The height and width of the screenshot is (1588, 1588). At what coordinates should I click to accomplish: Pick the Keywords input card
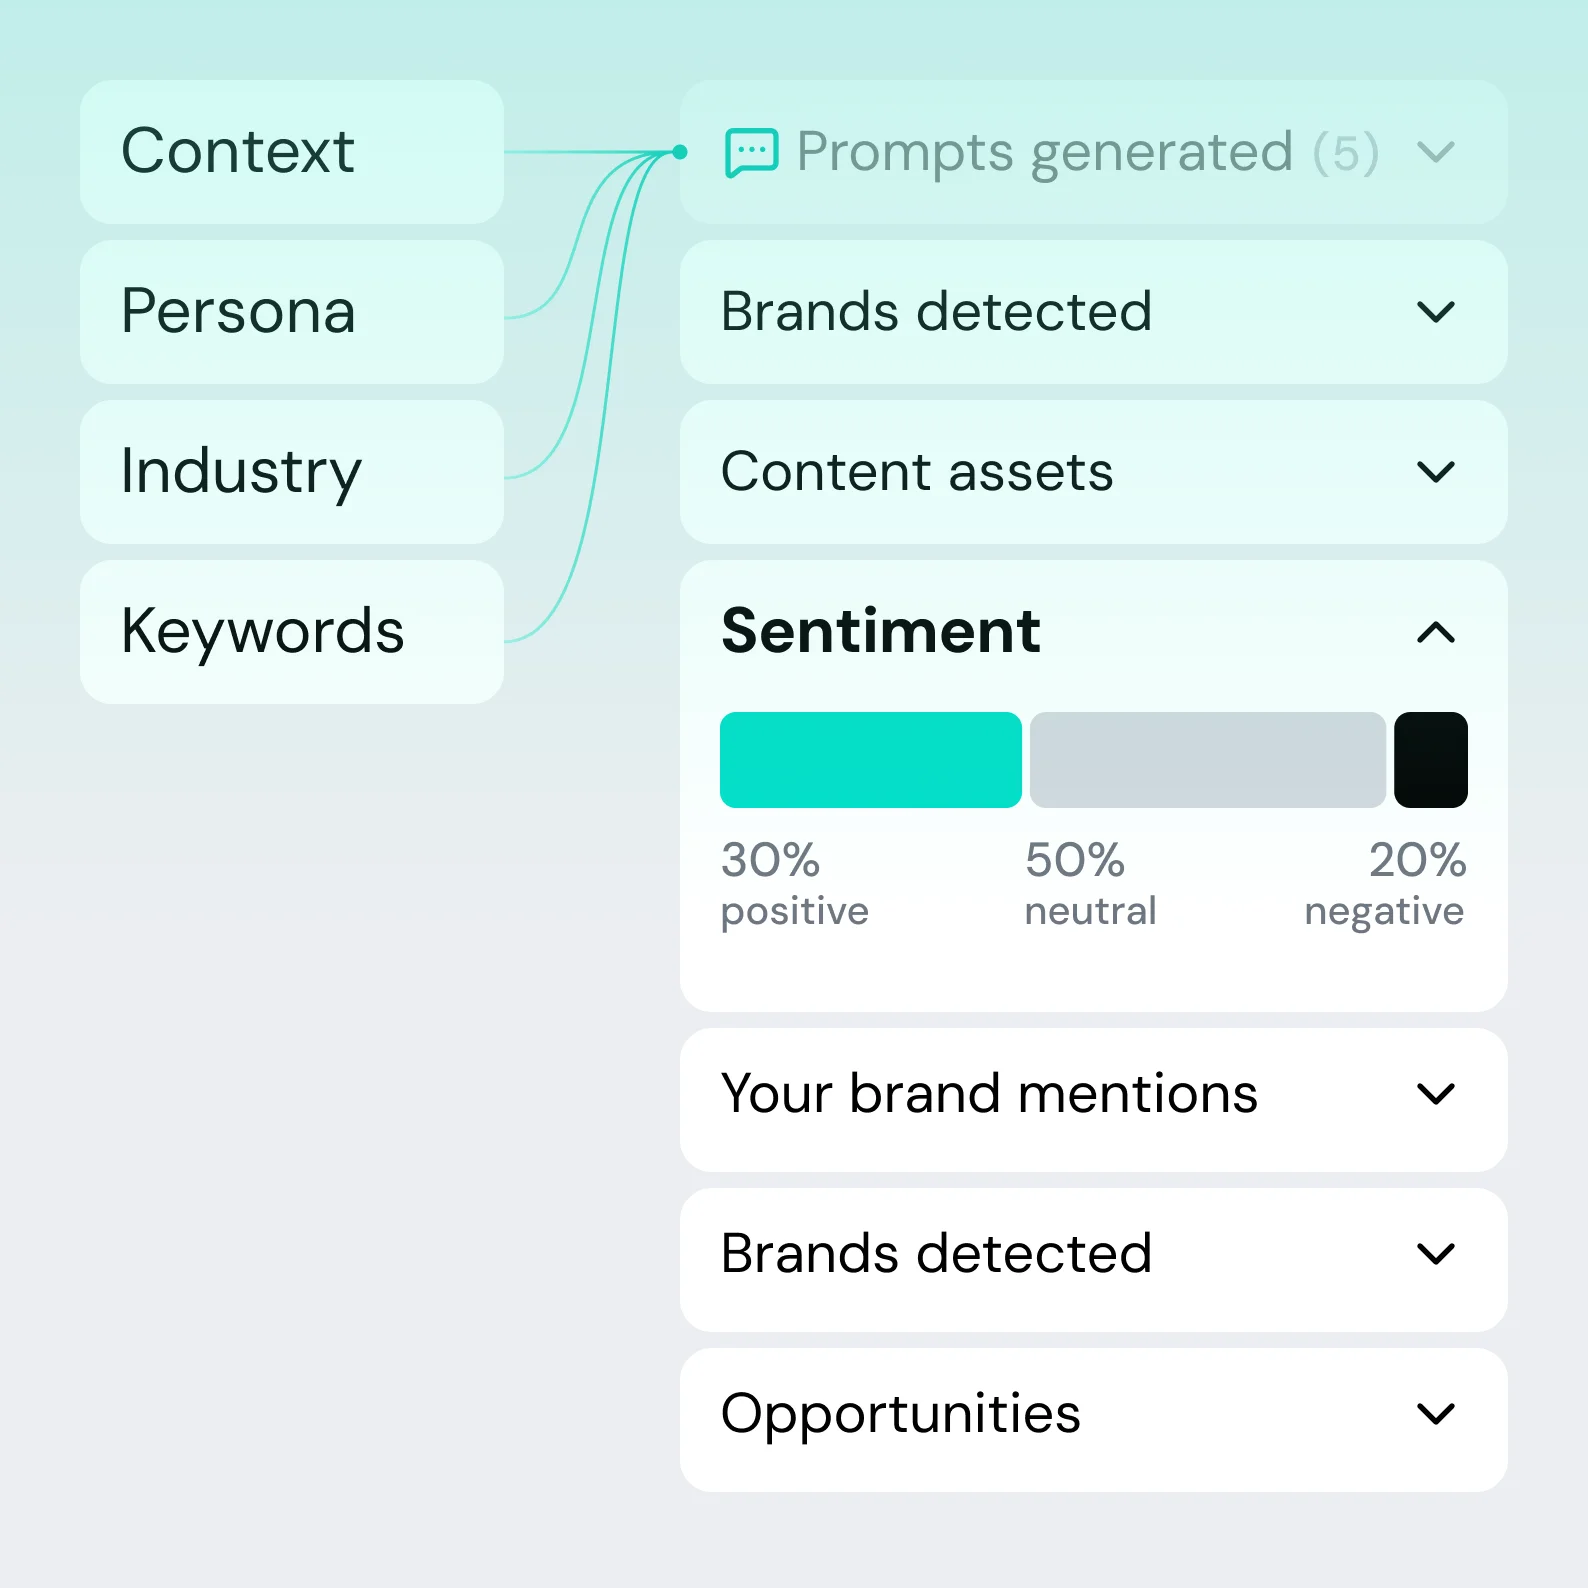coord(291,632)
